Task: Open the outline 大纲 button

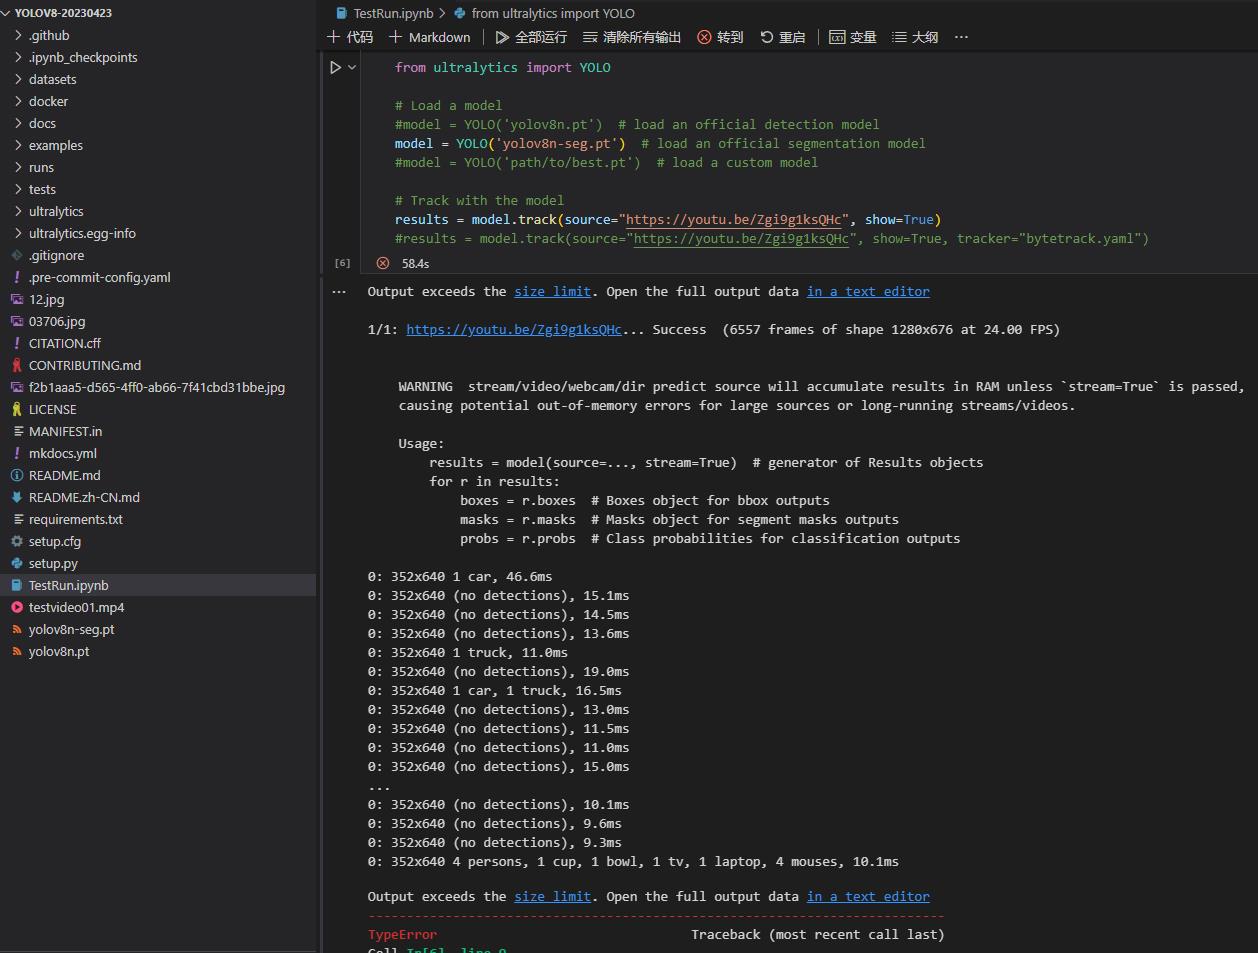Action: (915, 37)
